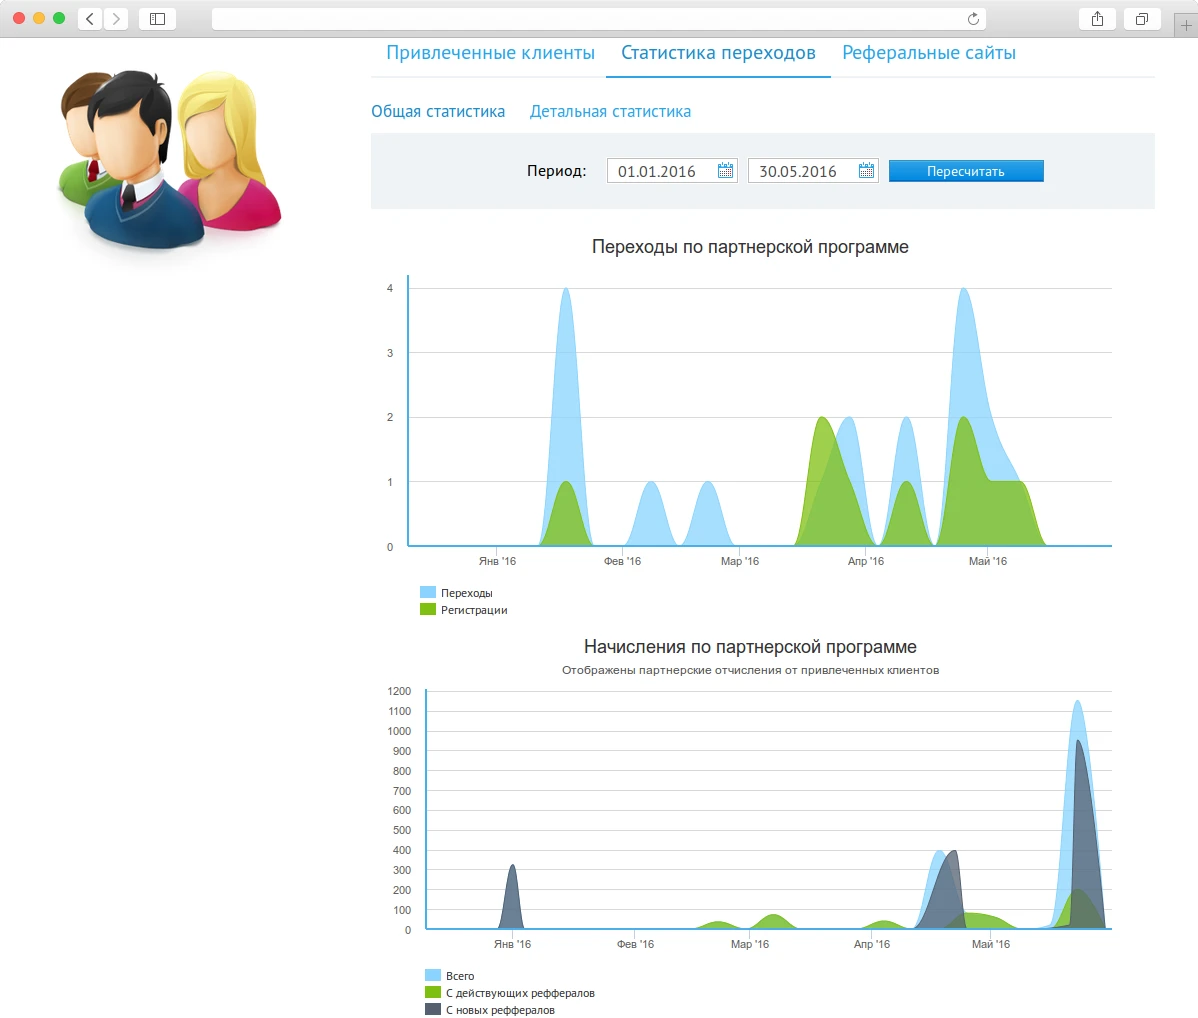Click the Safari forward arrow
This screenshot has height=1018, width=1198.
click(116, 19)
